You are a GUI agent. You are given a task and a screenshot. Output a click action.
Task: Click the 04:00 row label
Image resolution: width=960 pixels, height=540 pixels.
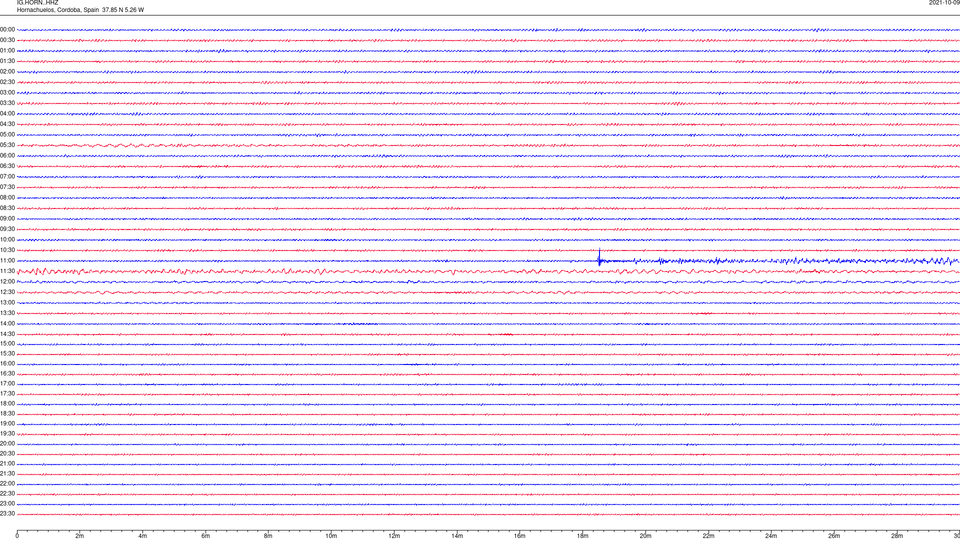coord(7,113)
